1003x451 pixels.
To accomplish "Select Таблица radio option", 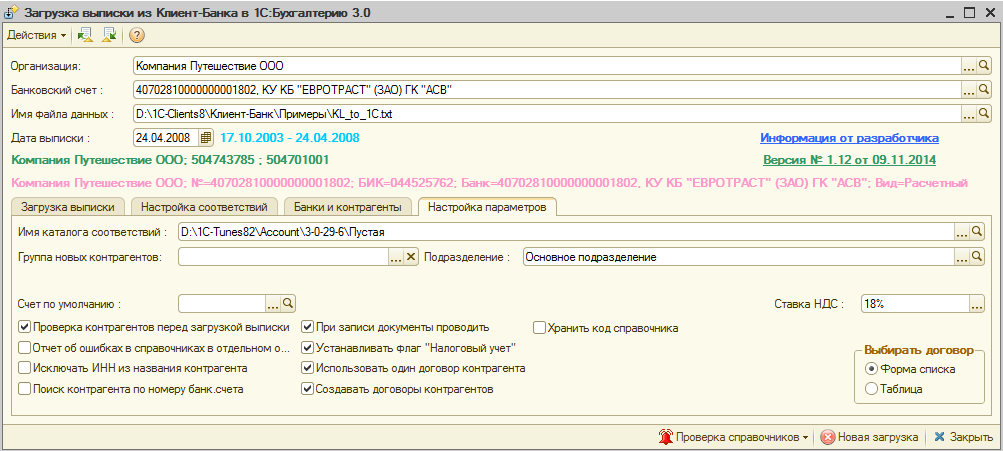I will coord(871,388).
